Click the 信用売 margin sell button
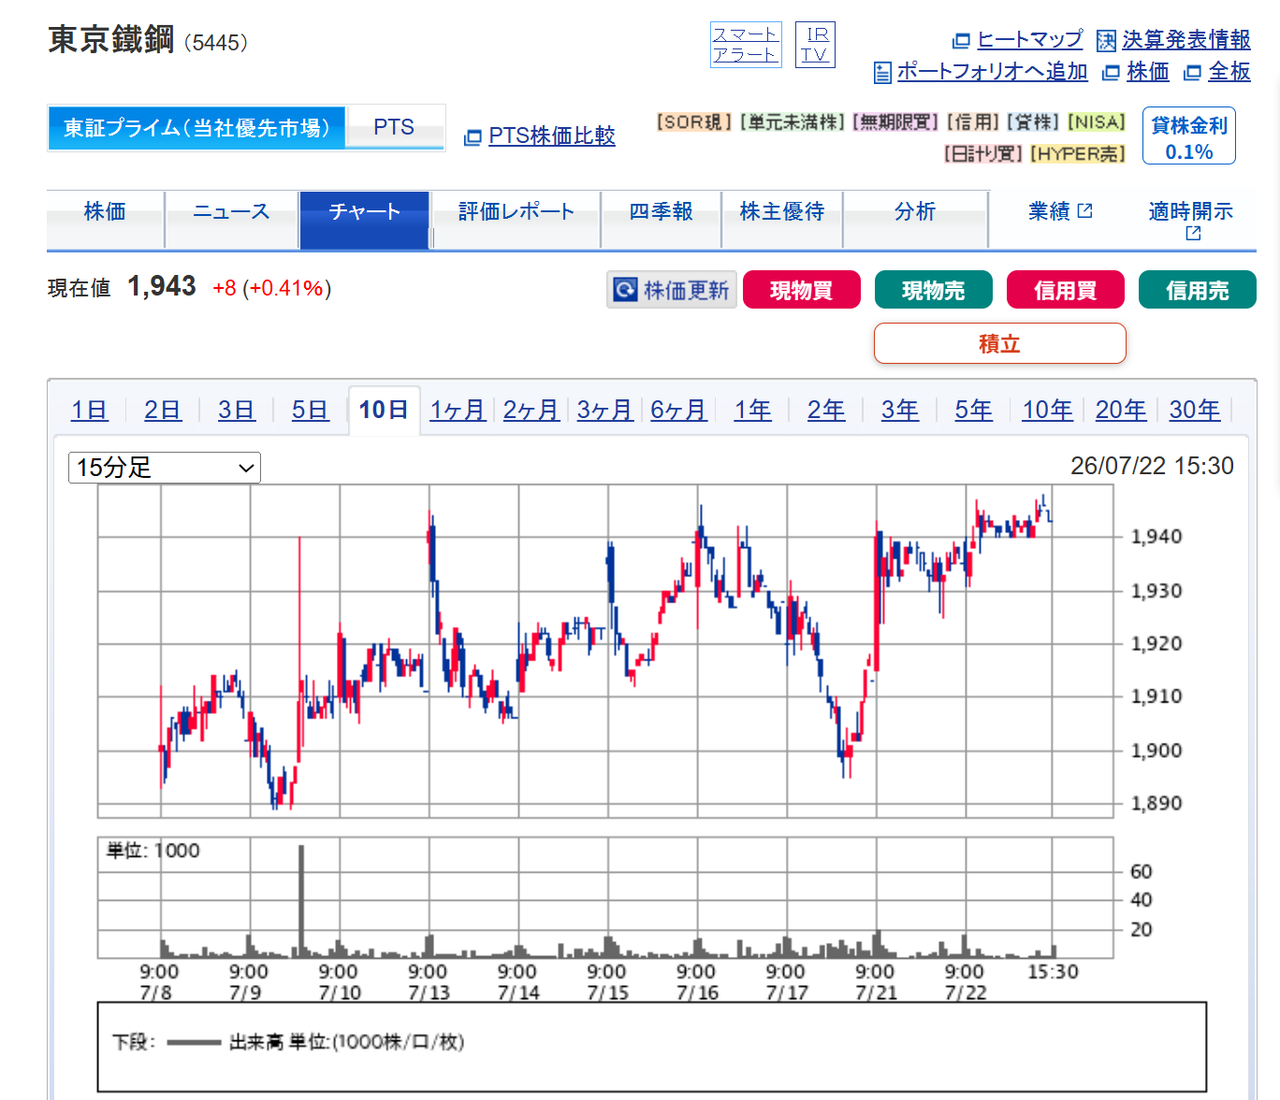Viewport: 1280px width, 1100px height. tap(1198, 290)
